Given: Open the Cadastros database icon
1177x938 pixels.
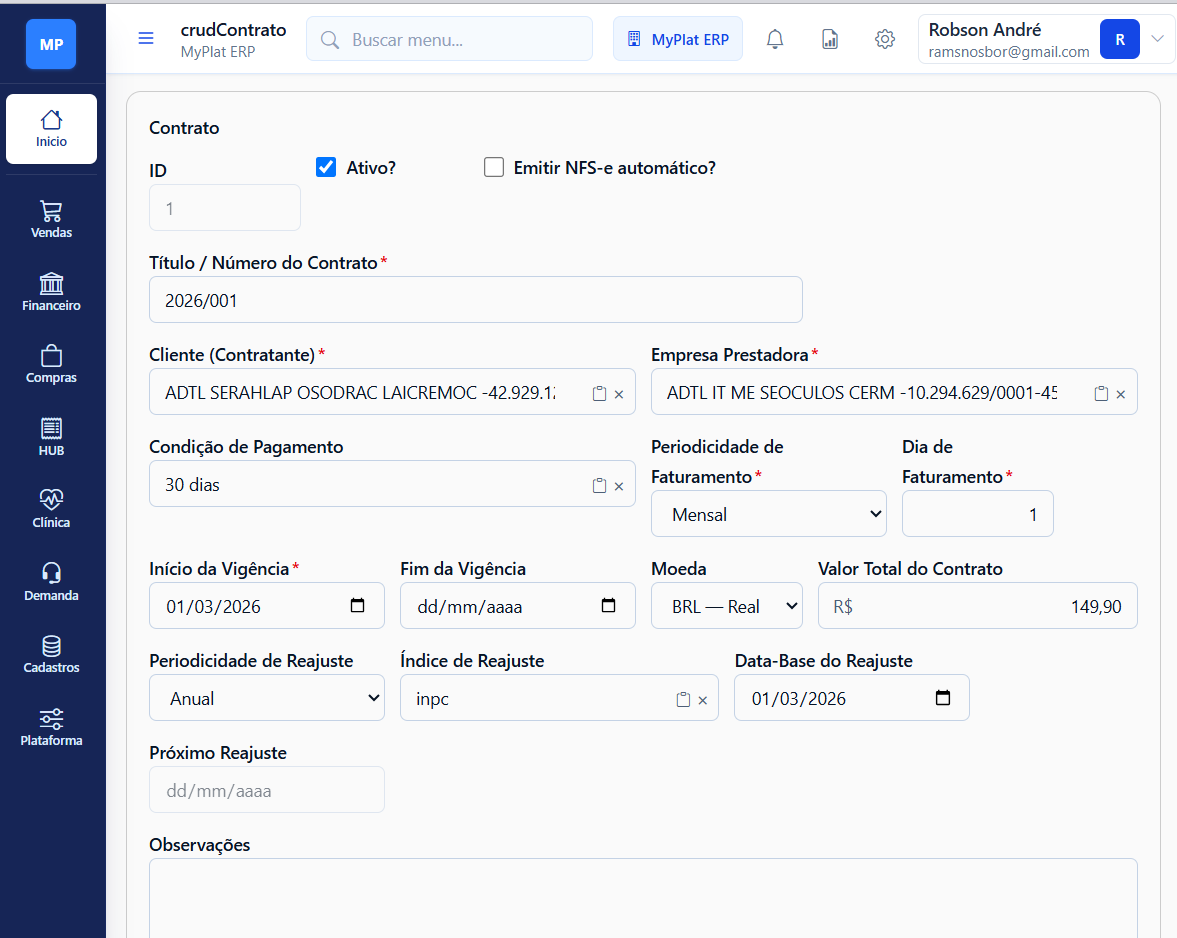Looking at the screenshot, I should click(x=51, y=654).
